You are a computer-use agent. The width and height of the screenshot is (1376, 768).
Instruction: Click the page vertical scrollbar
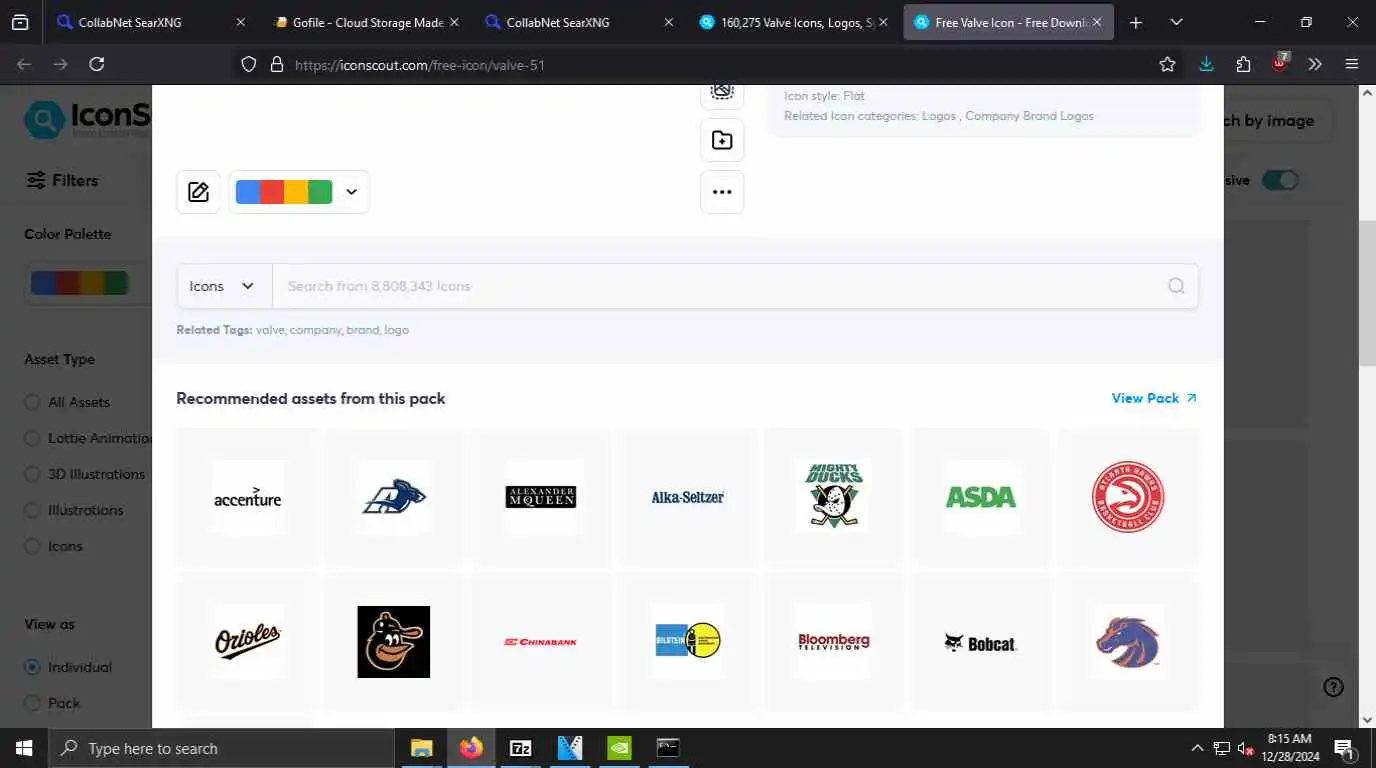pyautogui.click(x=1367, y=293)
